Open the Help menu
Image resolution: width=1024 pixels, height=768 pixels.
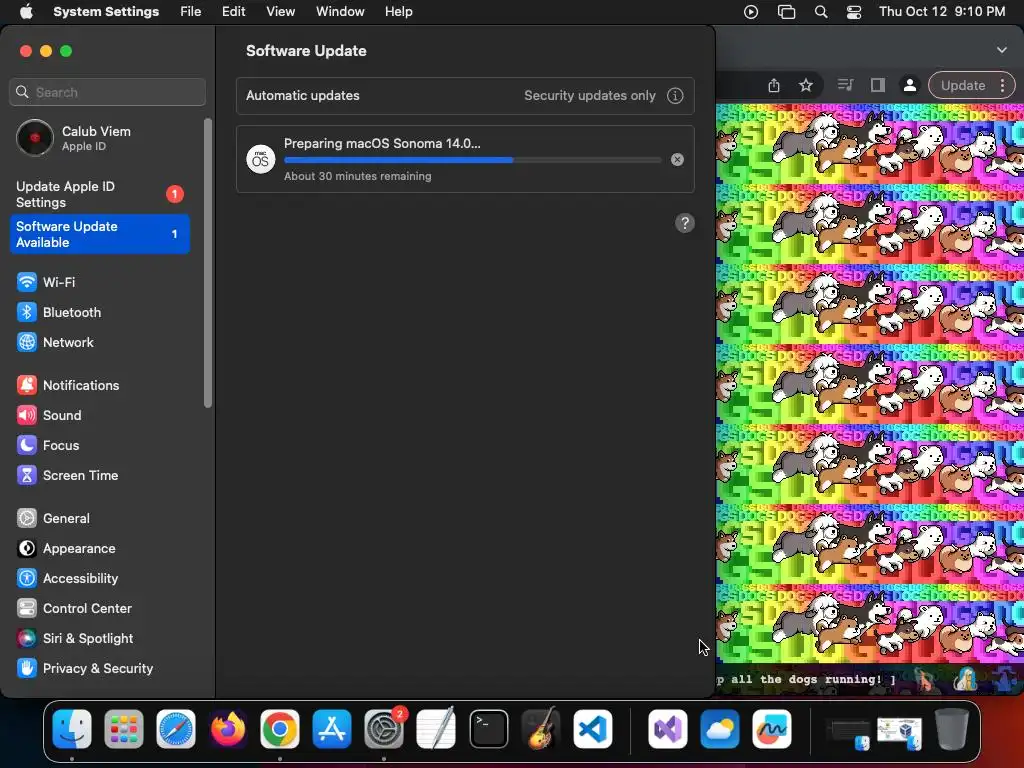pos(398,12)
